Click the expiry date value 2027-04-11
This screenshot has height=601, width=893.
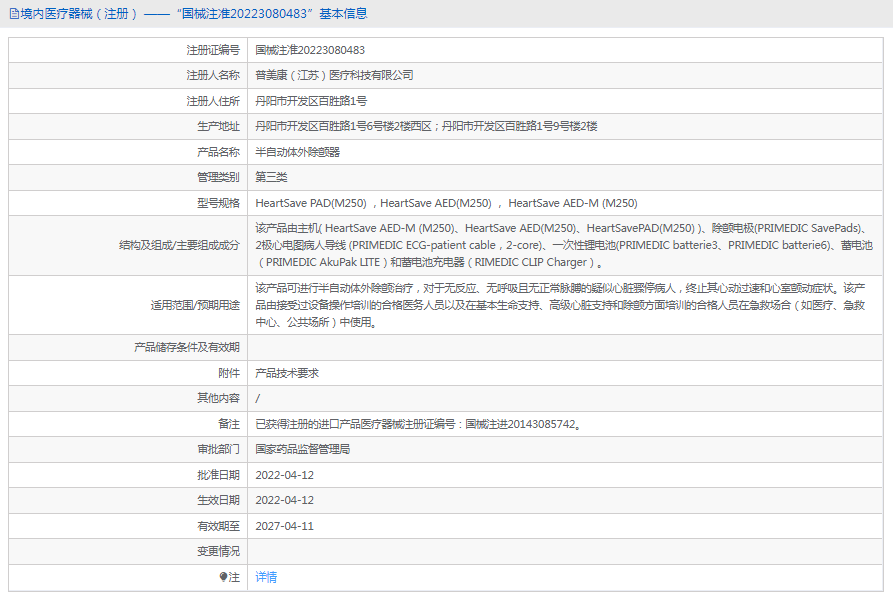(284, 526)
